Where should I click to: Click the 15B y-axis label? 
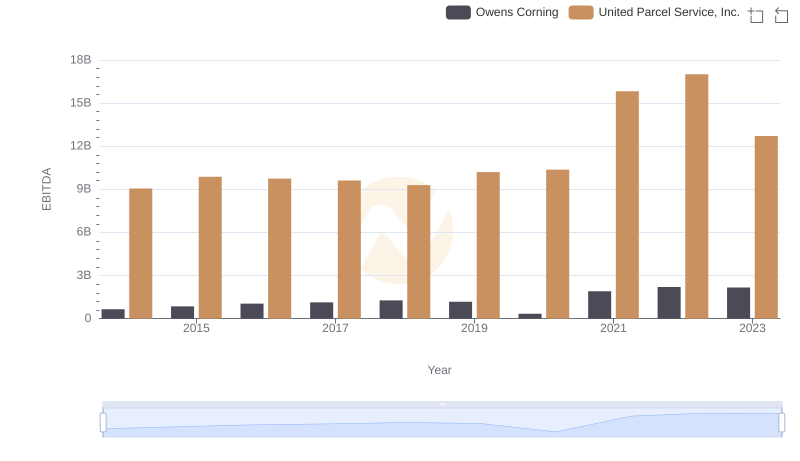tap(81, 103)
